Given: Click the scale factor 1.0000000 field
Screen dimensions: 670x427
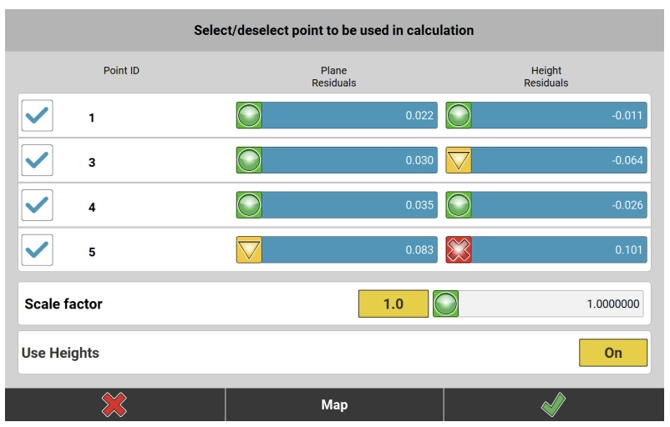Looking at the screenshot, I should [551, 304].
